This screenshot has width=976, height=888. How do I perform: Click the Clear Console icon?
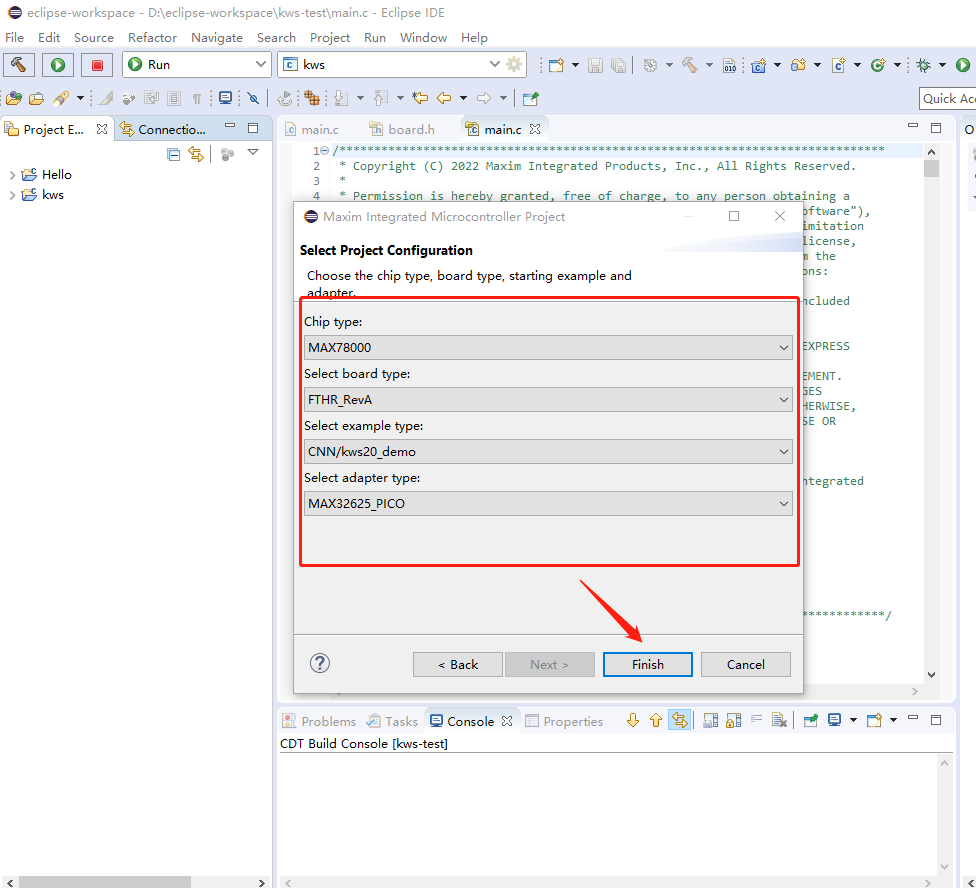tap(779, 721)
